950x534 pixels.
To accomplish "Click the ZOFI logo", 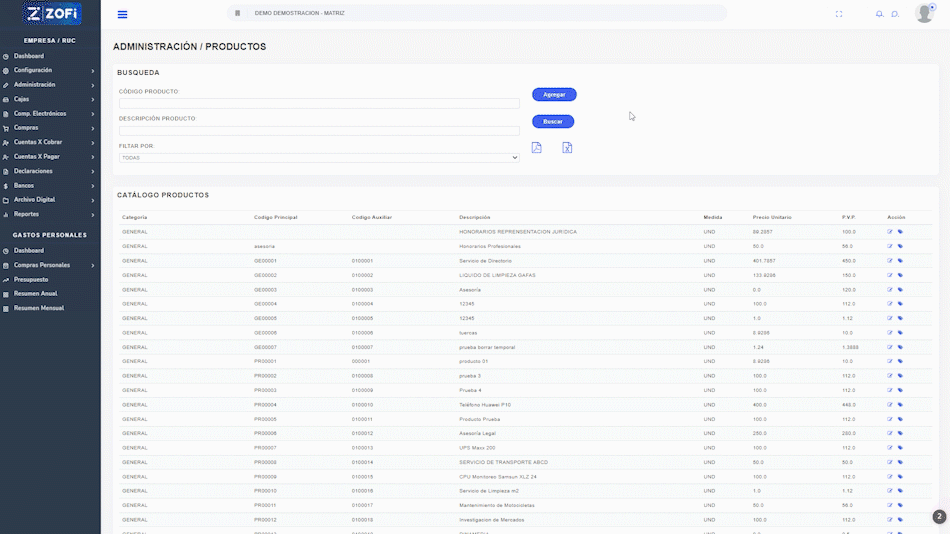I will tap(50, 14).
